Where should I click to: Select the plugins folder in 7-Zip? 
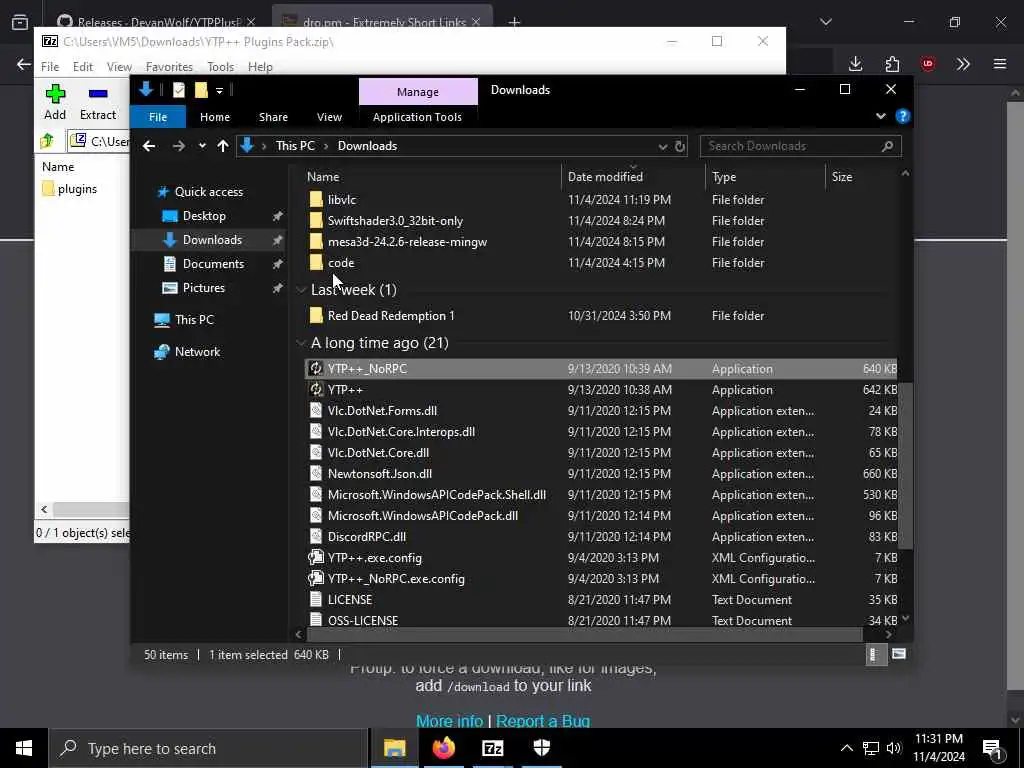pos(69,189)
